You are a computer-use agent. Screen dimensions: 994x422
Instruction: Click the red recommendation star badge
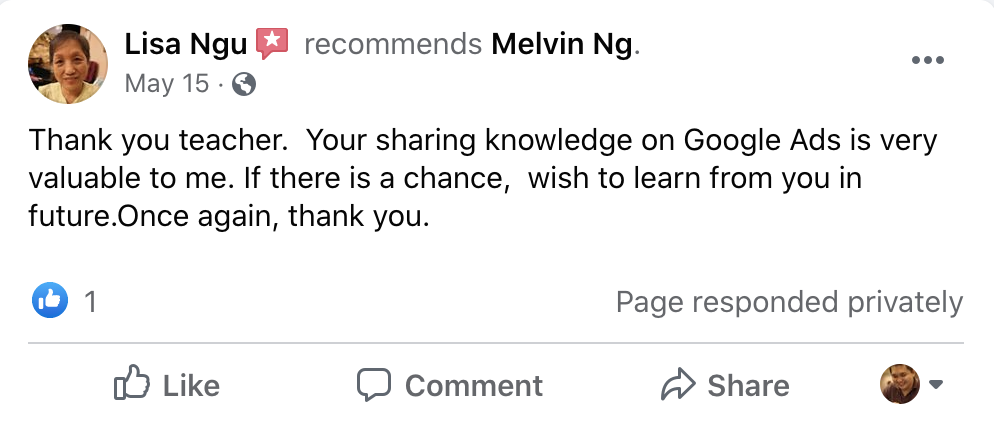tap(272, 43)
